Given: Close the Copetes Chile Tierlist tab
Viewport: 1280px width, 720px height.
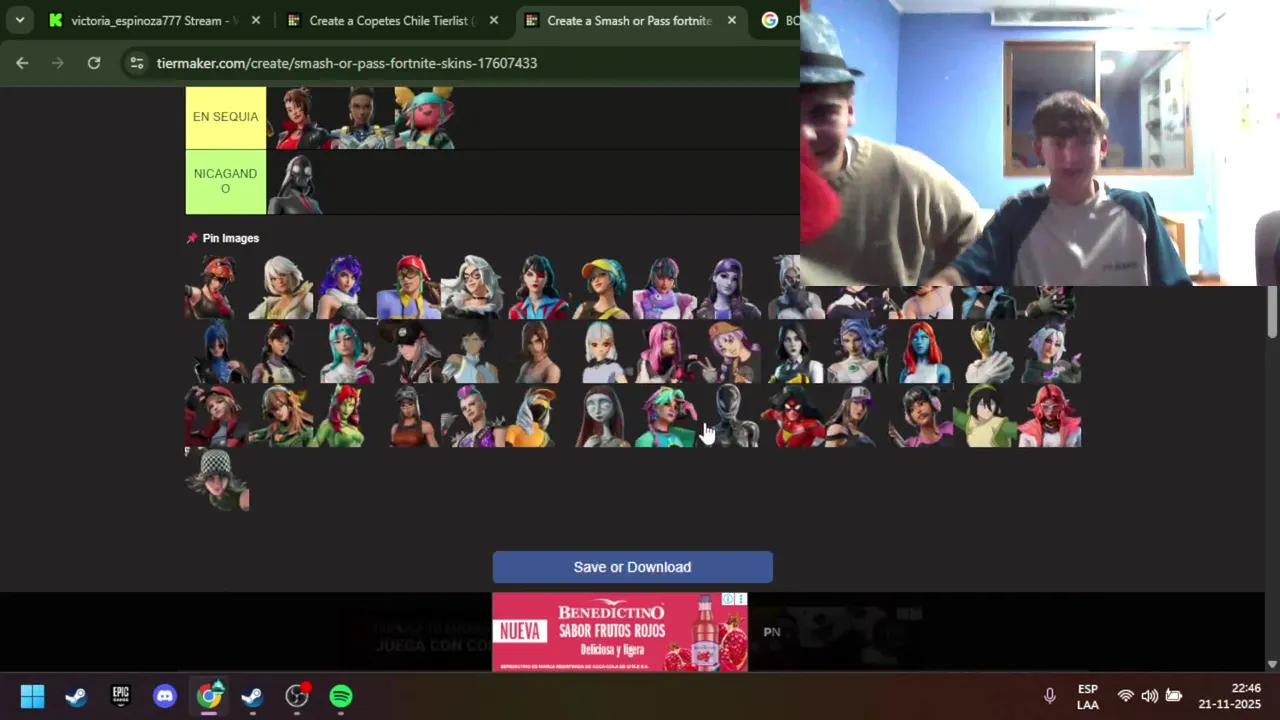Looking at the screenshot, I should pos(494,20).
